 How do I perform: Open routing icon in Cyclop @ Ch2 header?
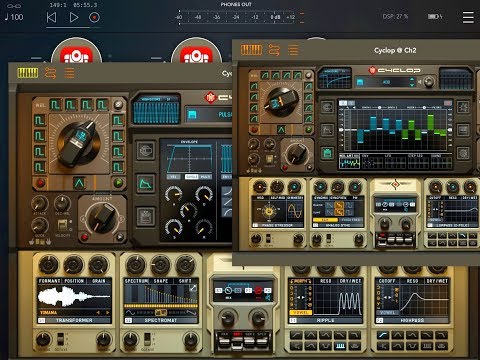[x=274, y=50]
